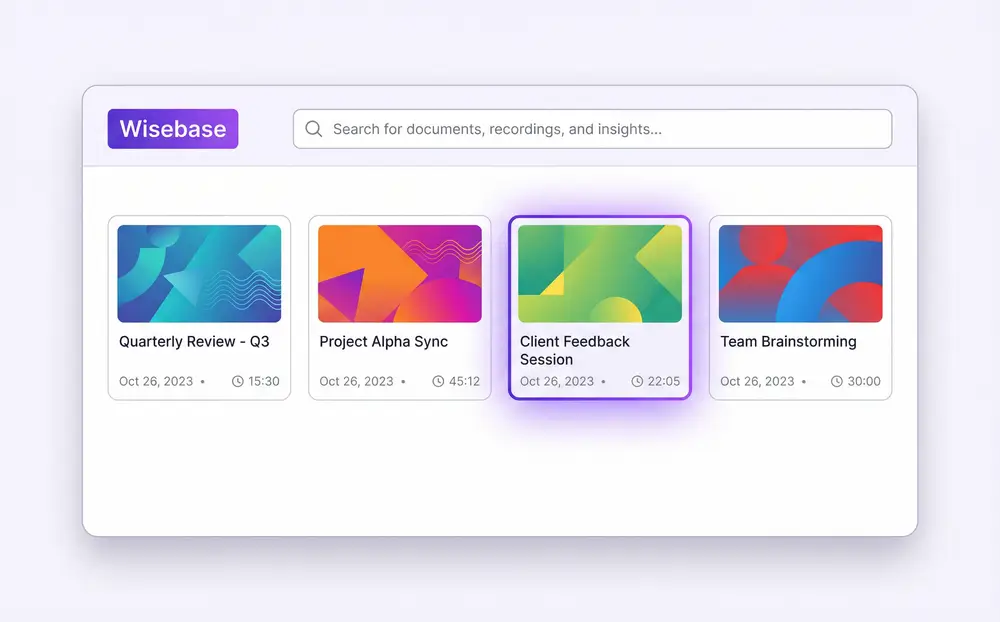The width and height of the screenshot is (1000, 622).
Task: Click the clock icon beside 22:05
Action: [637, 381]
